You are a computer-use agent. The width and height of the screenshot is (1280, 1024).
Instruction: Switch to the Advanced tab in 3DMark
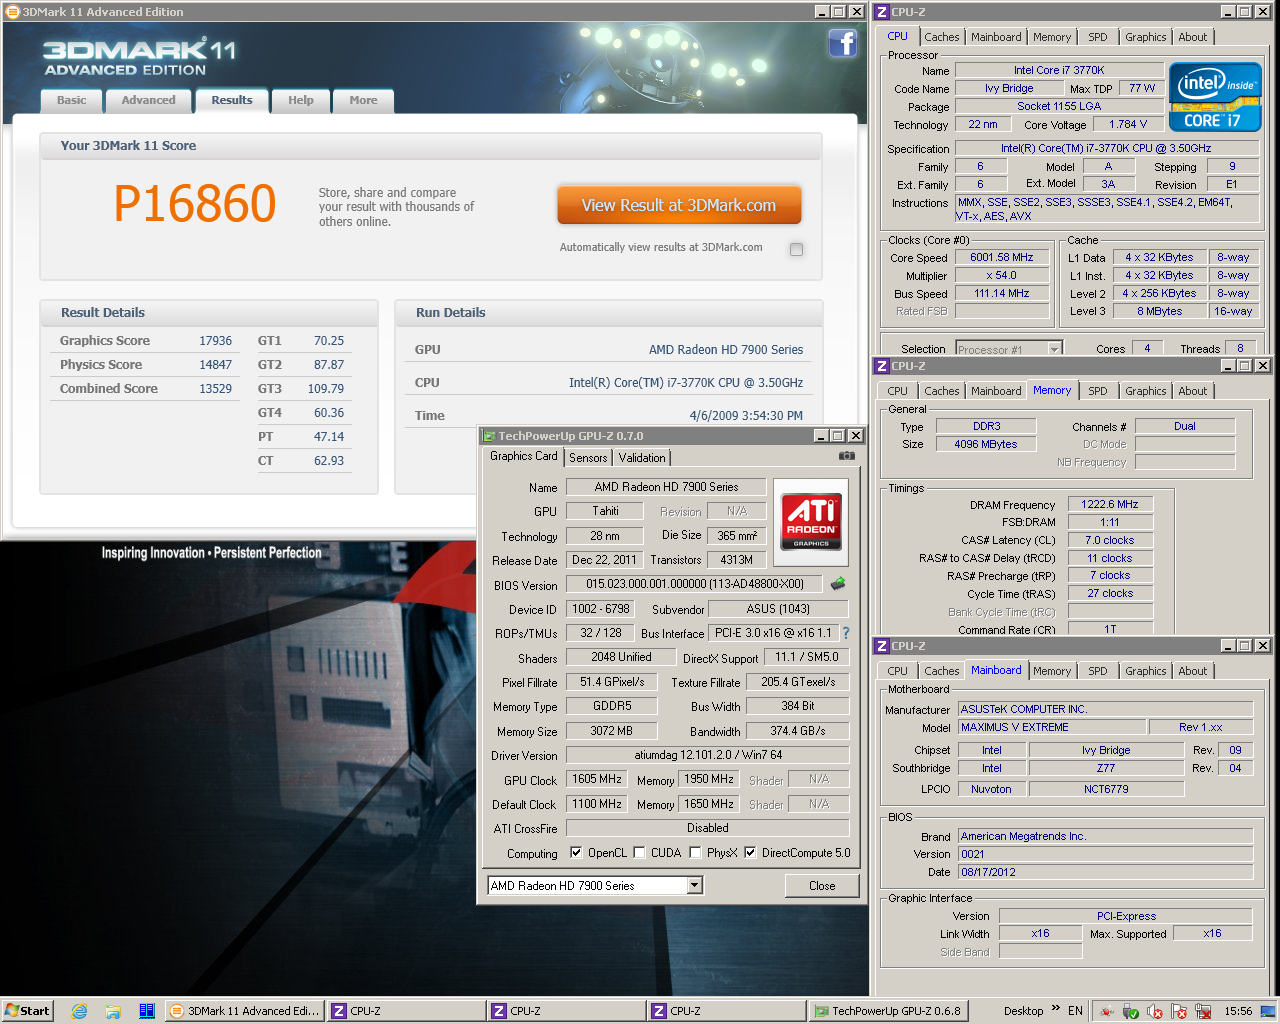click(x=148, y=100)
